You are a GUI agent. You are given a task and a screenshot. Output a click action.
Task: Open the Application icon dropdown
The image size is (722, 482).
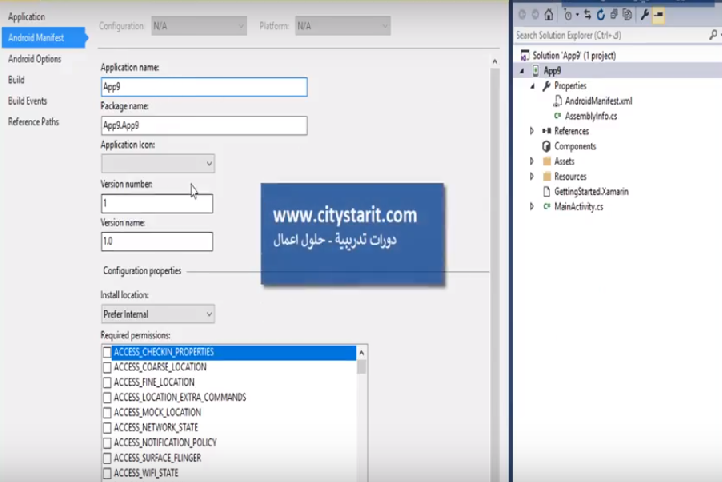tap(158, 163)
